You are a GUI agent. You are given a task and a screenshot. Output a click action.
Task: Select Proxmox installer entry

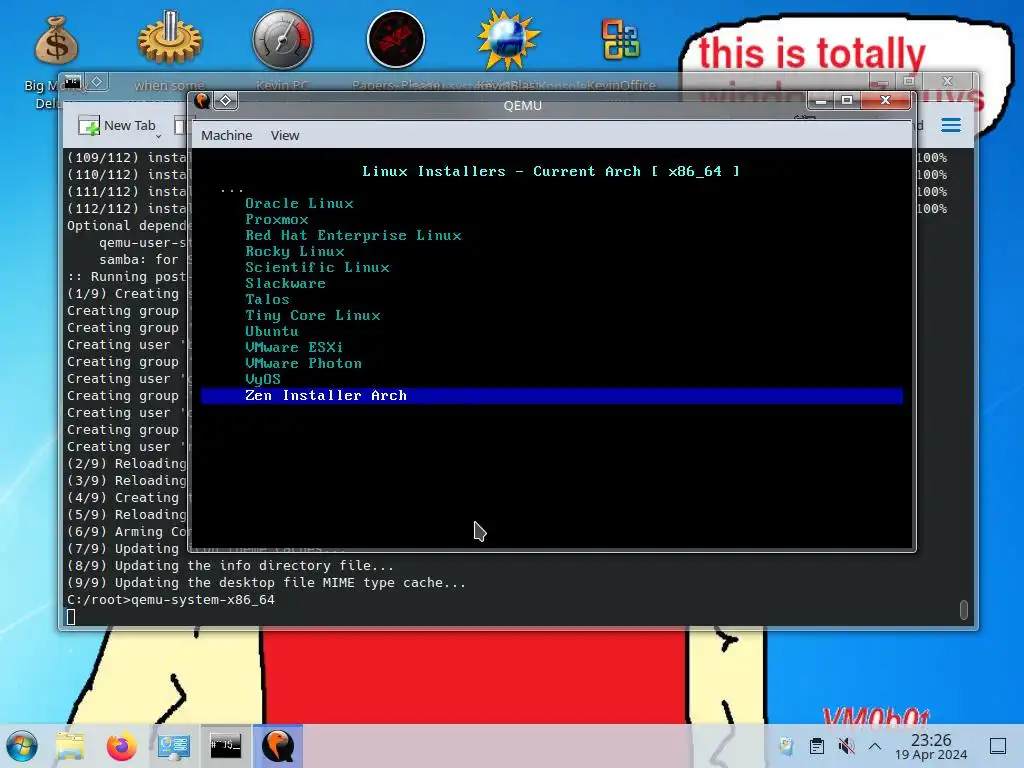pyautogui.click(x=276, y=219)
